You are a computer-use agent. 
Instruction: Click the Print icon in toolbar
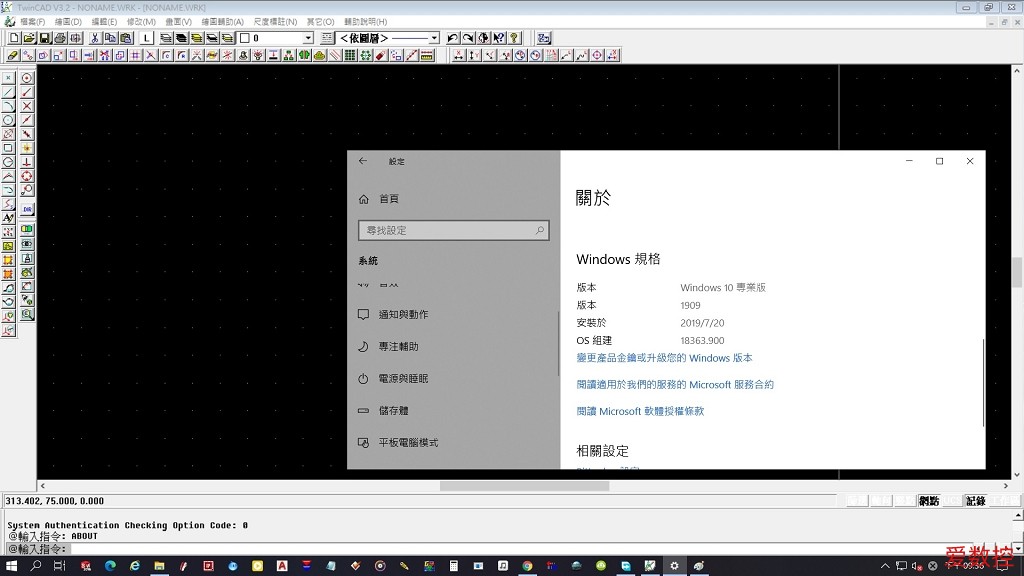60,38
